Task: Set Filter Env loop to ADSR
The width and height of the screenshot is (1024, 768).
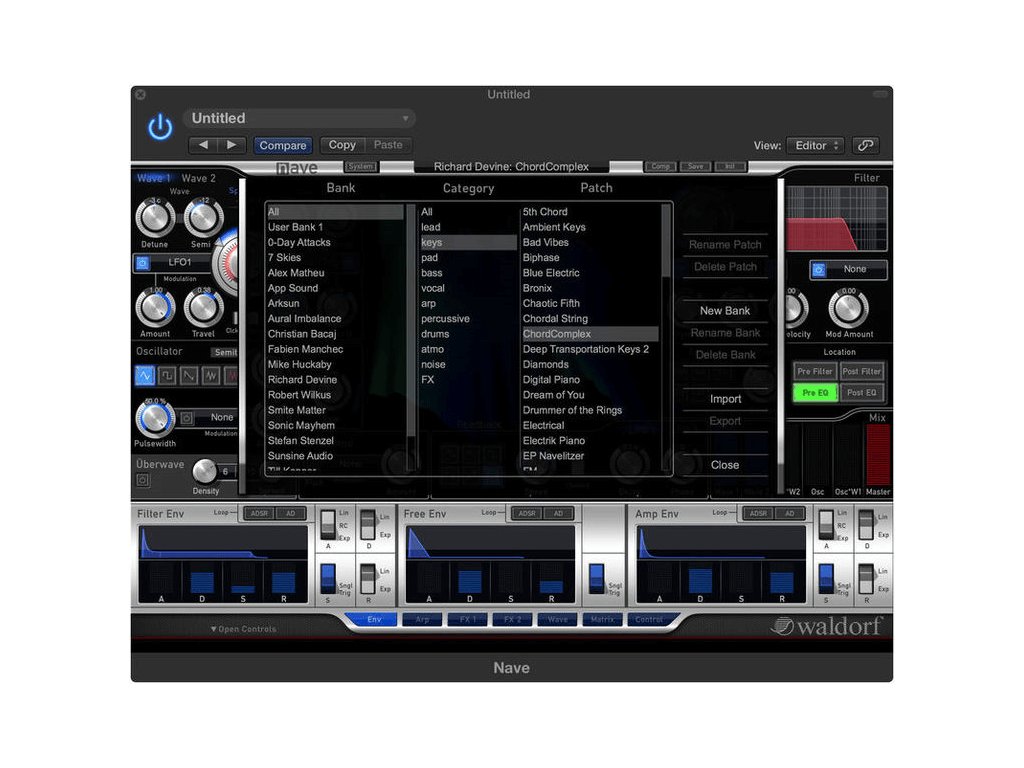Action: click(x=259, y=513)
